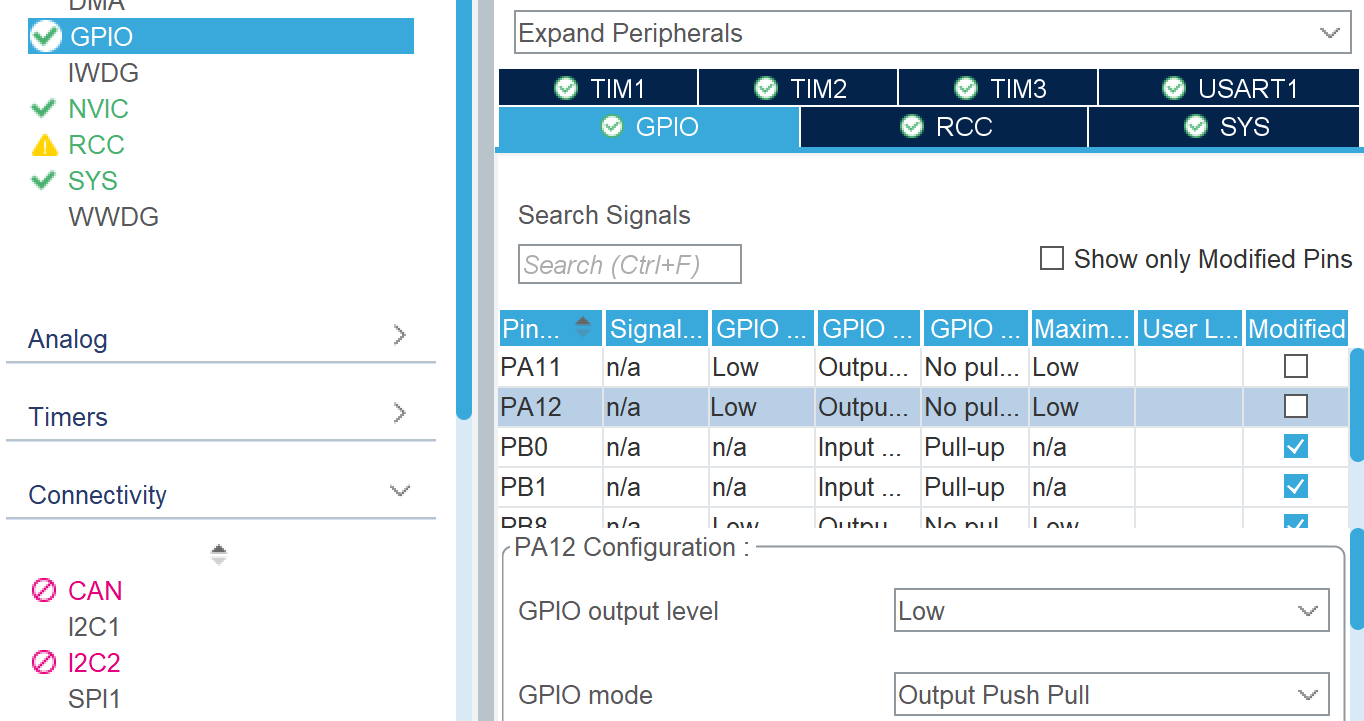Viewport: 1364px width, 721px height.
Task: Open GPIO mode dropdown
Action: pyautogui.click(x=1111, y=695)
